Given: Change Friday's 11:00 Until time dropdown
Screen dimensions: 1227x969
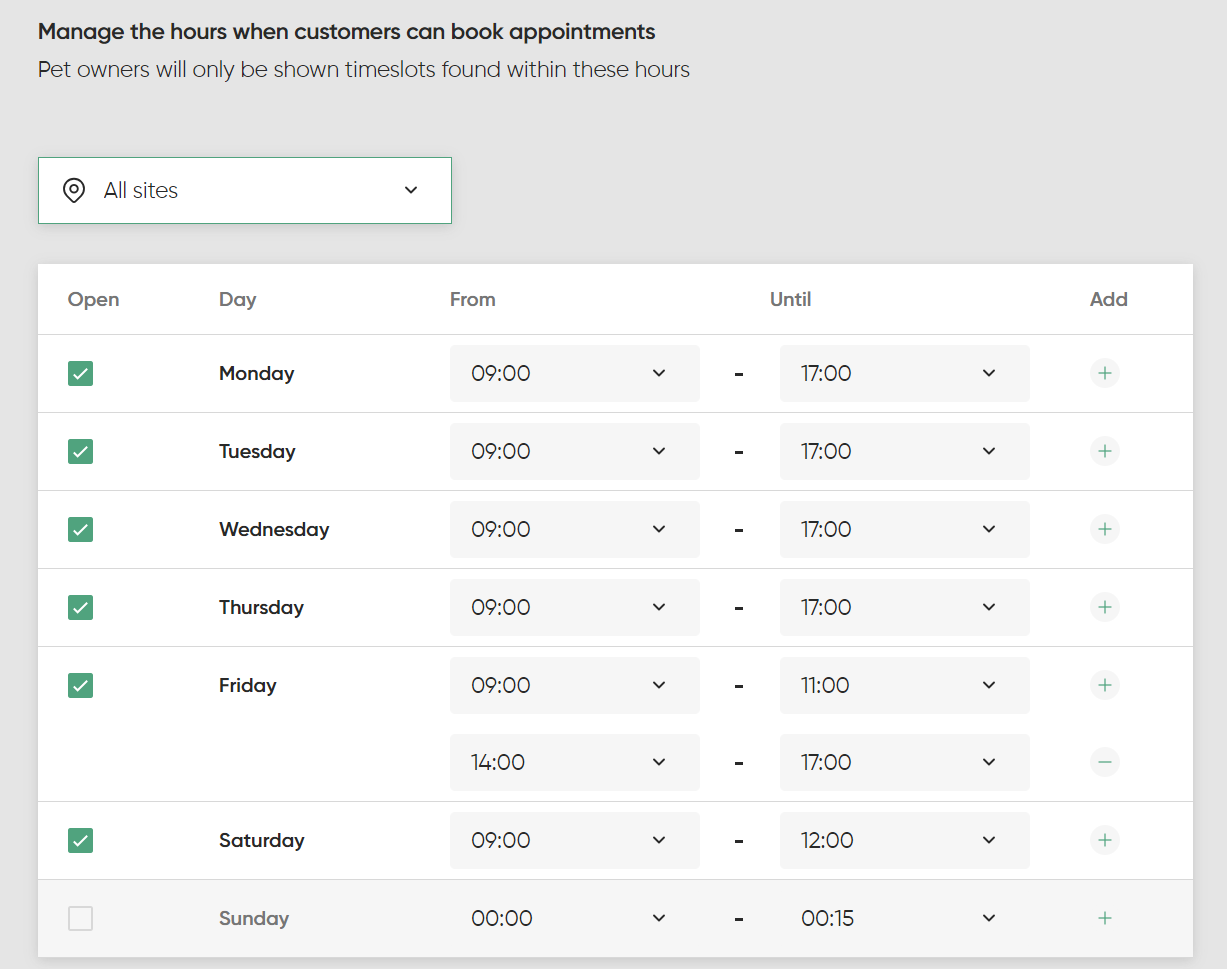Looking at the screenshot, I should (x=904, y=686).
